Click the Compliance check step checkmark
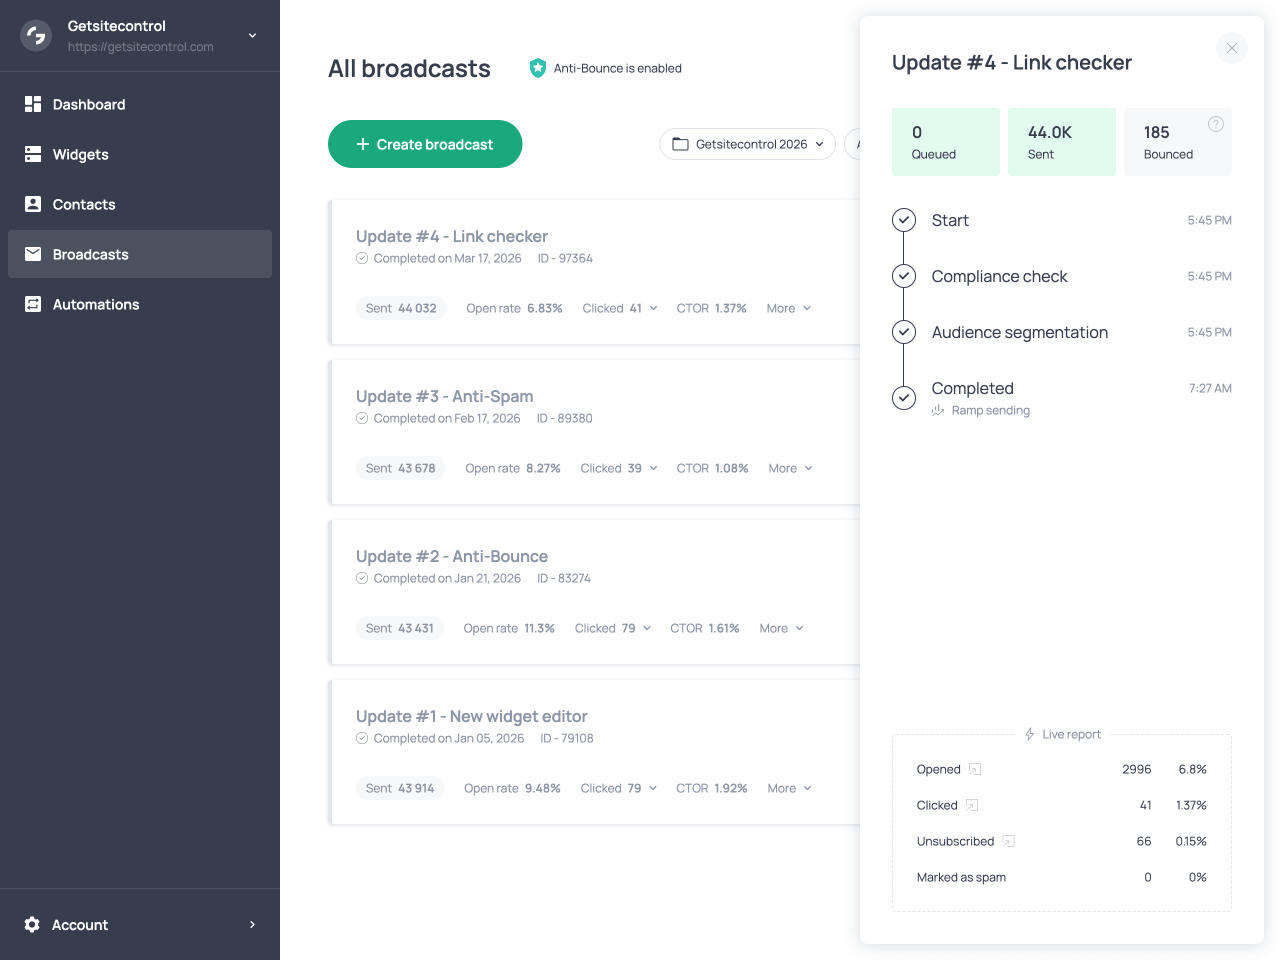This screenshot has height=960, width=1280. pyautogui.click(x=904, y=276)
